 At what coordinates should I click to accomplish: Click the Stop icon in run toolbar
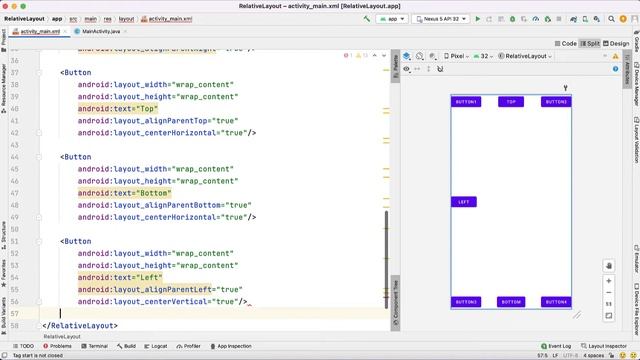pyautogui.click(x=559, y=19)
